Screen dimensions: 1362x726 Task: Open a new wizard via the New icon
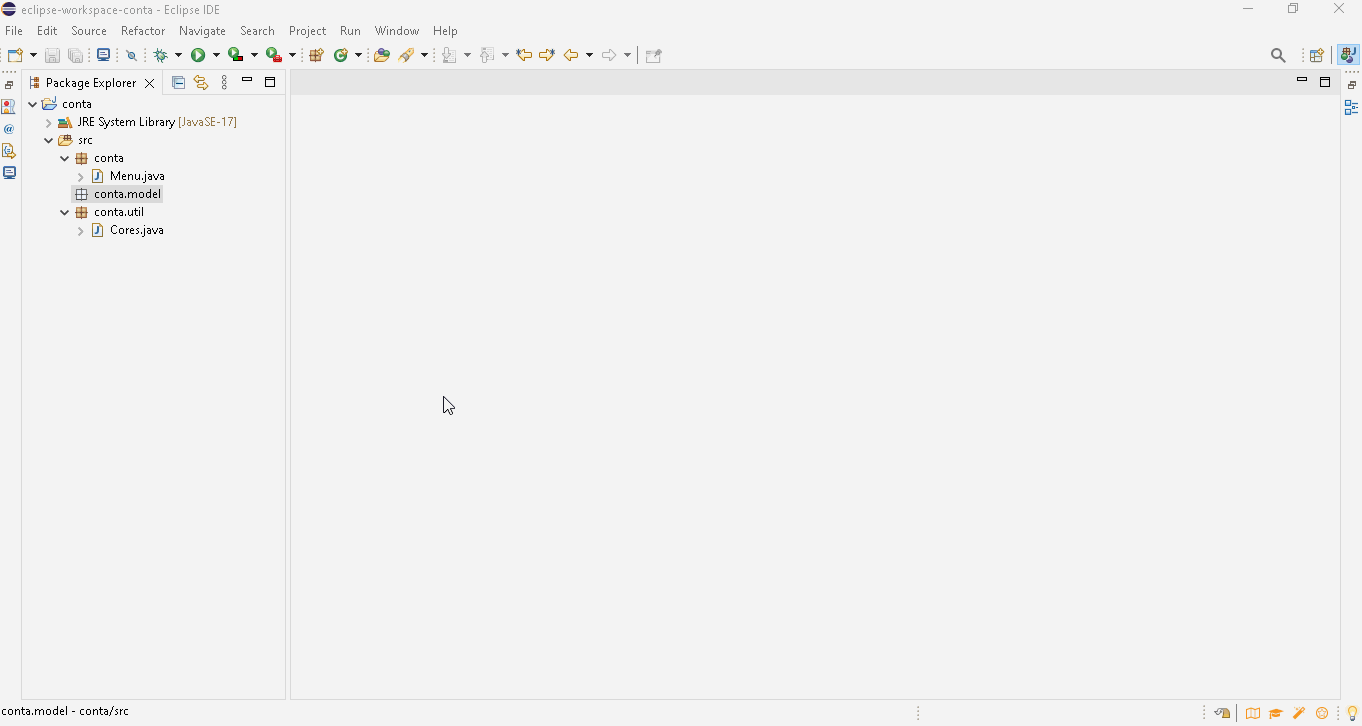14,55
